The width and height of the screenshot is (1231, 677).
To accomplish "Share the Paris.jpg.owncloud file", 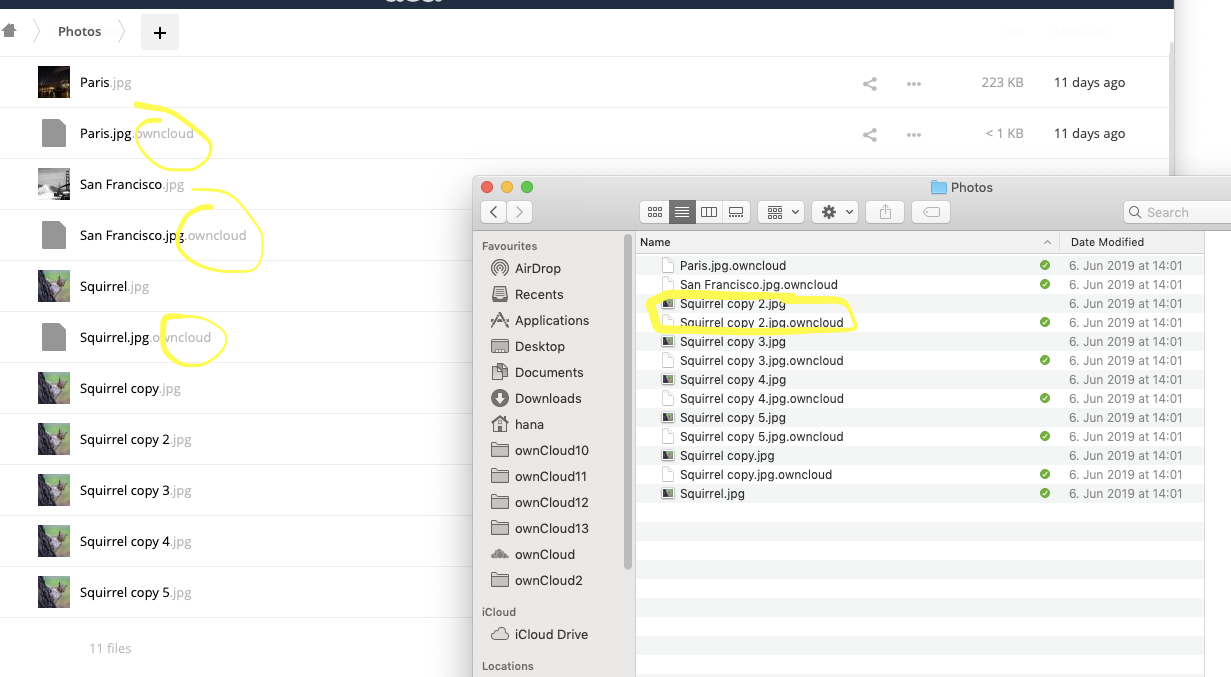I will click(x=870, y=134).
